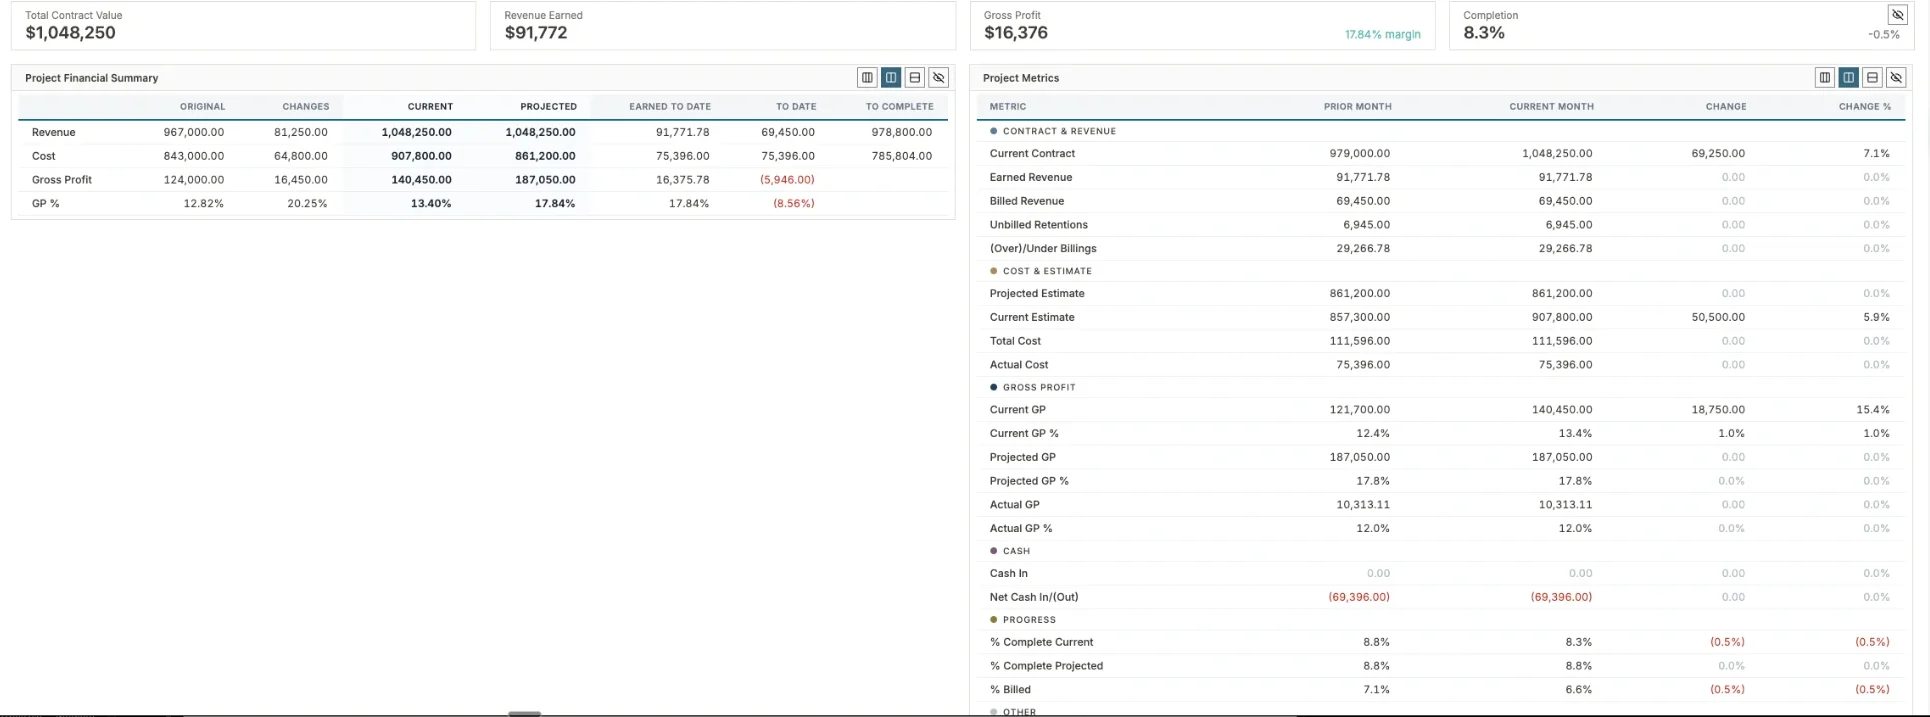Click the Completion 8.3% value
The height and width of the screenshot is (717, 1930).
tap(1484, 33)
